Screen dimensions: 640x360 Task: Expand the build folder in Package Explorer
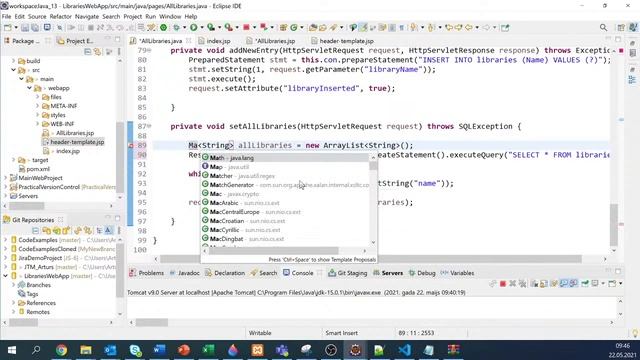13,61
